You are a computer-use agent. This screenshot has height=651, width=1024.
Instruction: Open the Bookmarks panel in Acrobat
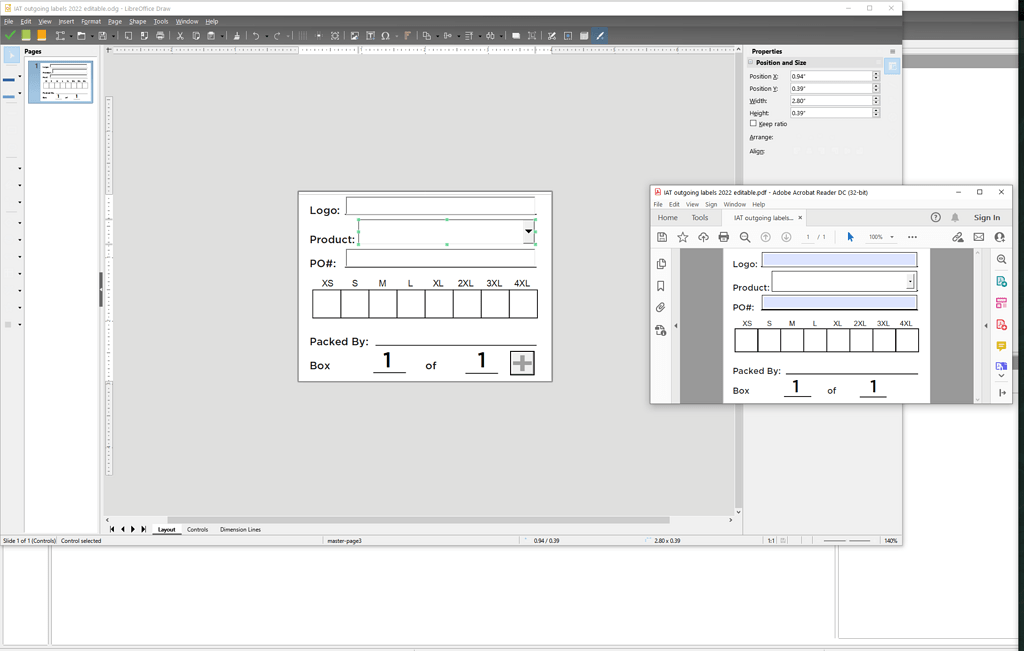(660, 285)
